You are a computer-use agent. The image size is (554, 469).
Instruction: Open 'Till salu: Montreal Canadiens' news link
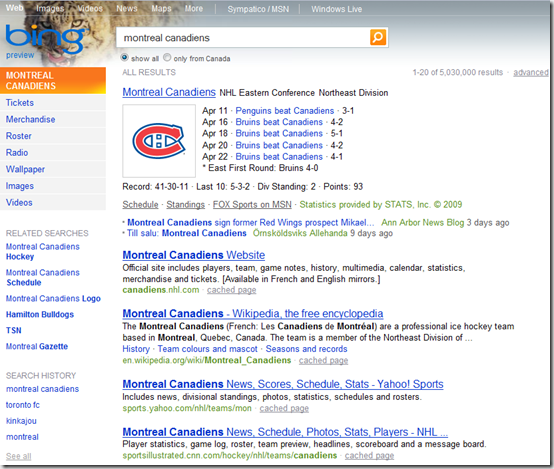(187, 233)
